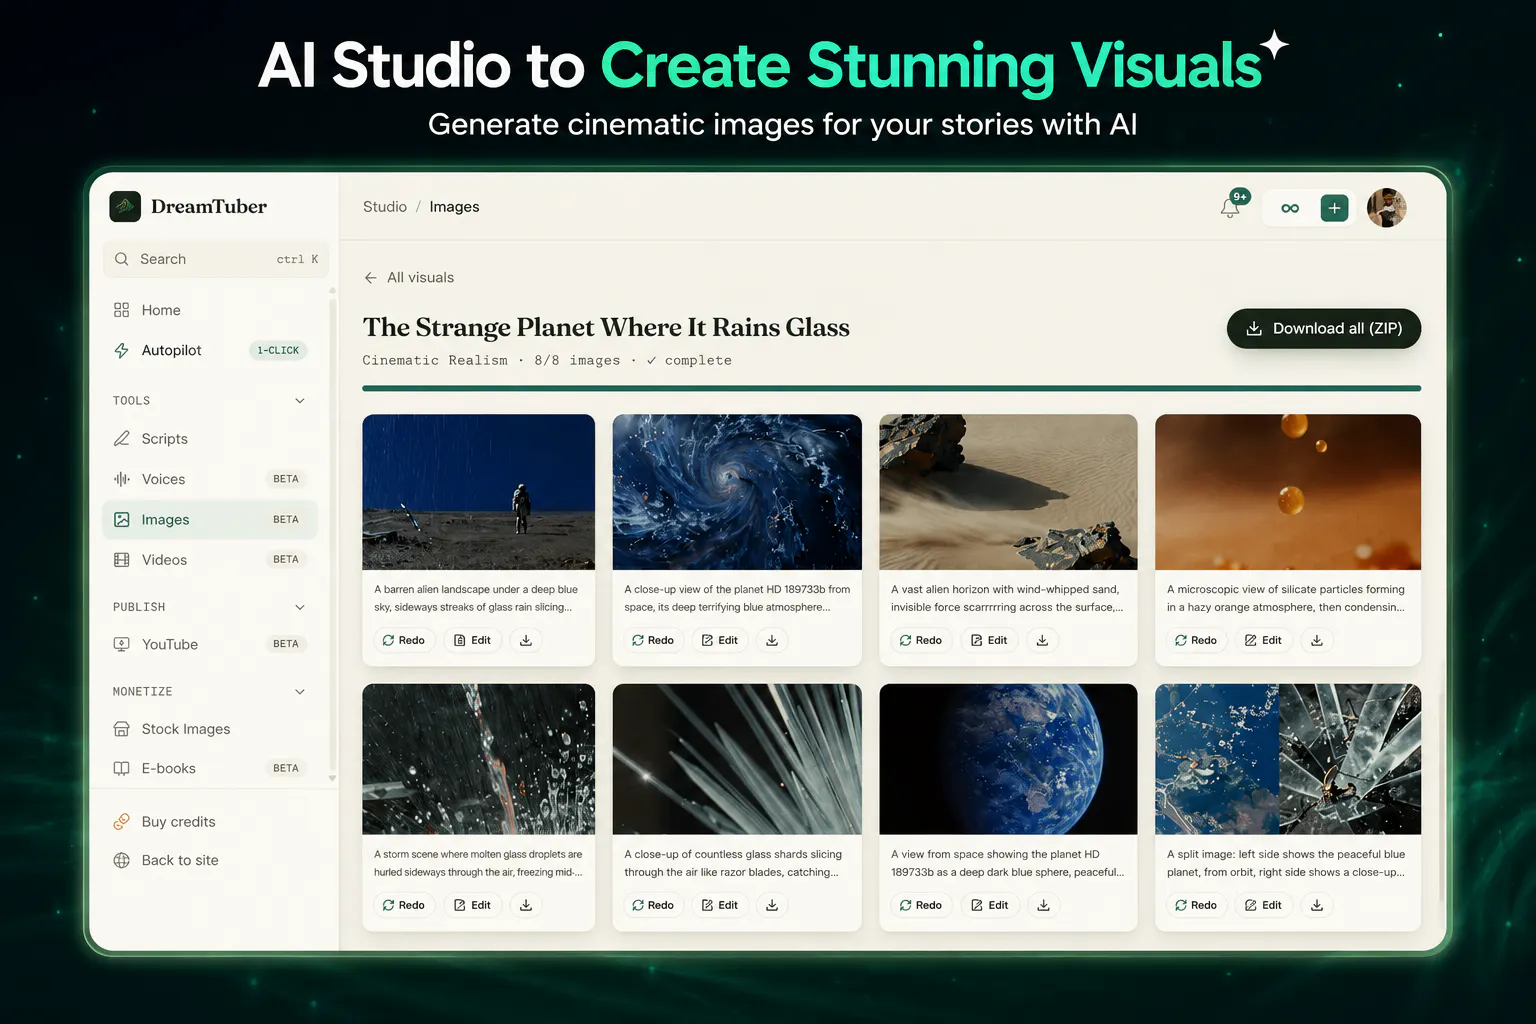This screenshot has width=1536, height=1024.
Task: Collapse the TOOLS section chevron
Action: point(300,401)
